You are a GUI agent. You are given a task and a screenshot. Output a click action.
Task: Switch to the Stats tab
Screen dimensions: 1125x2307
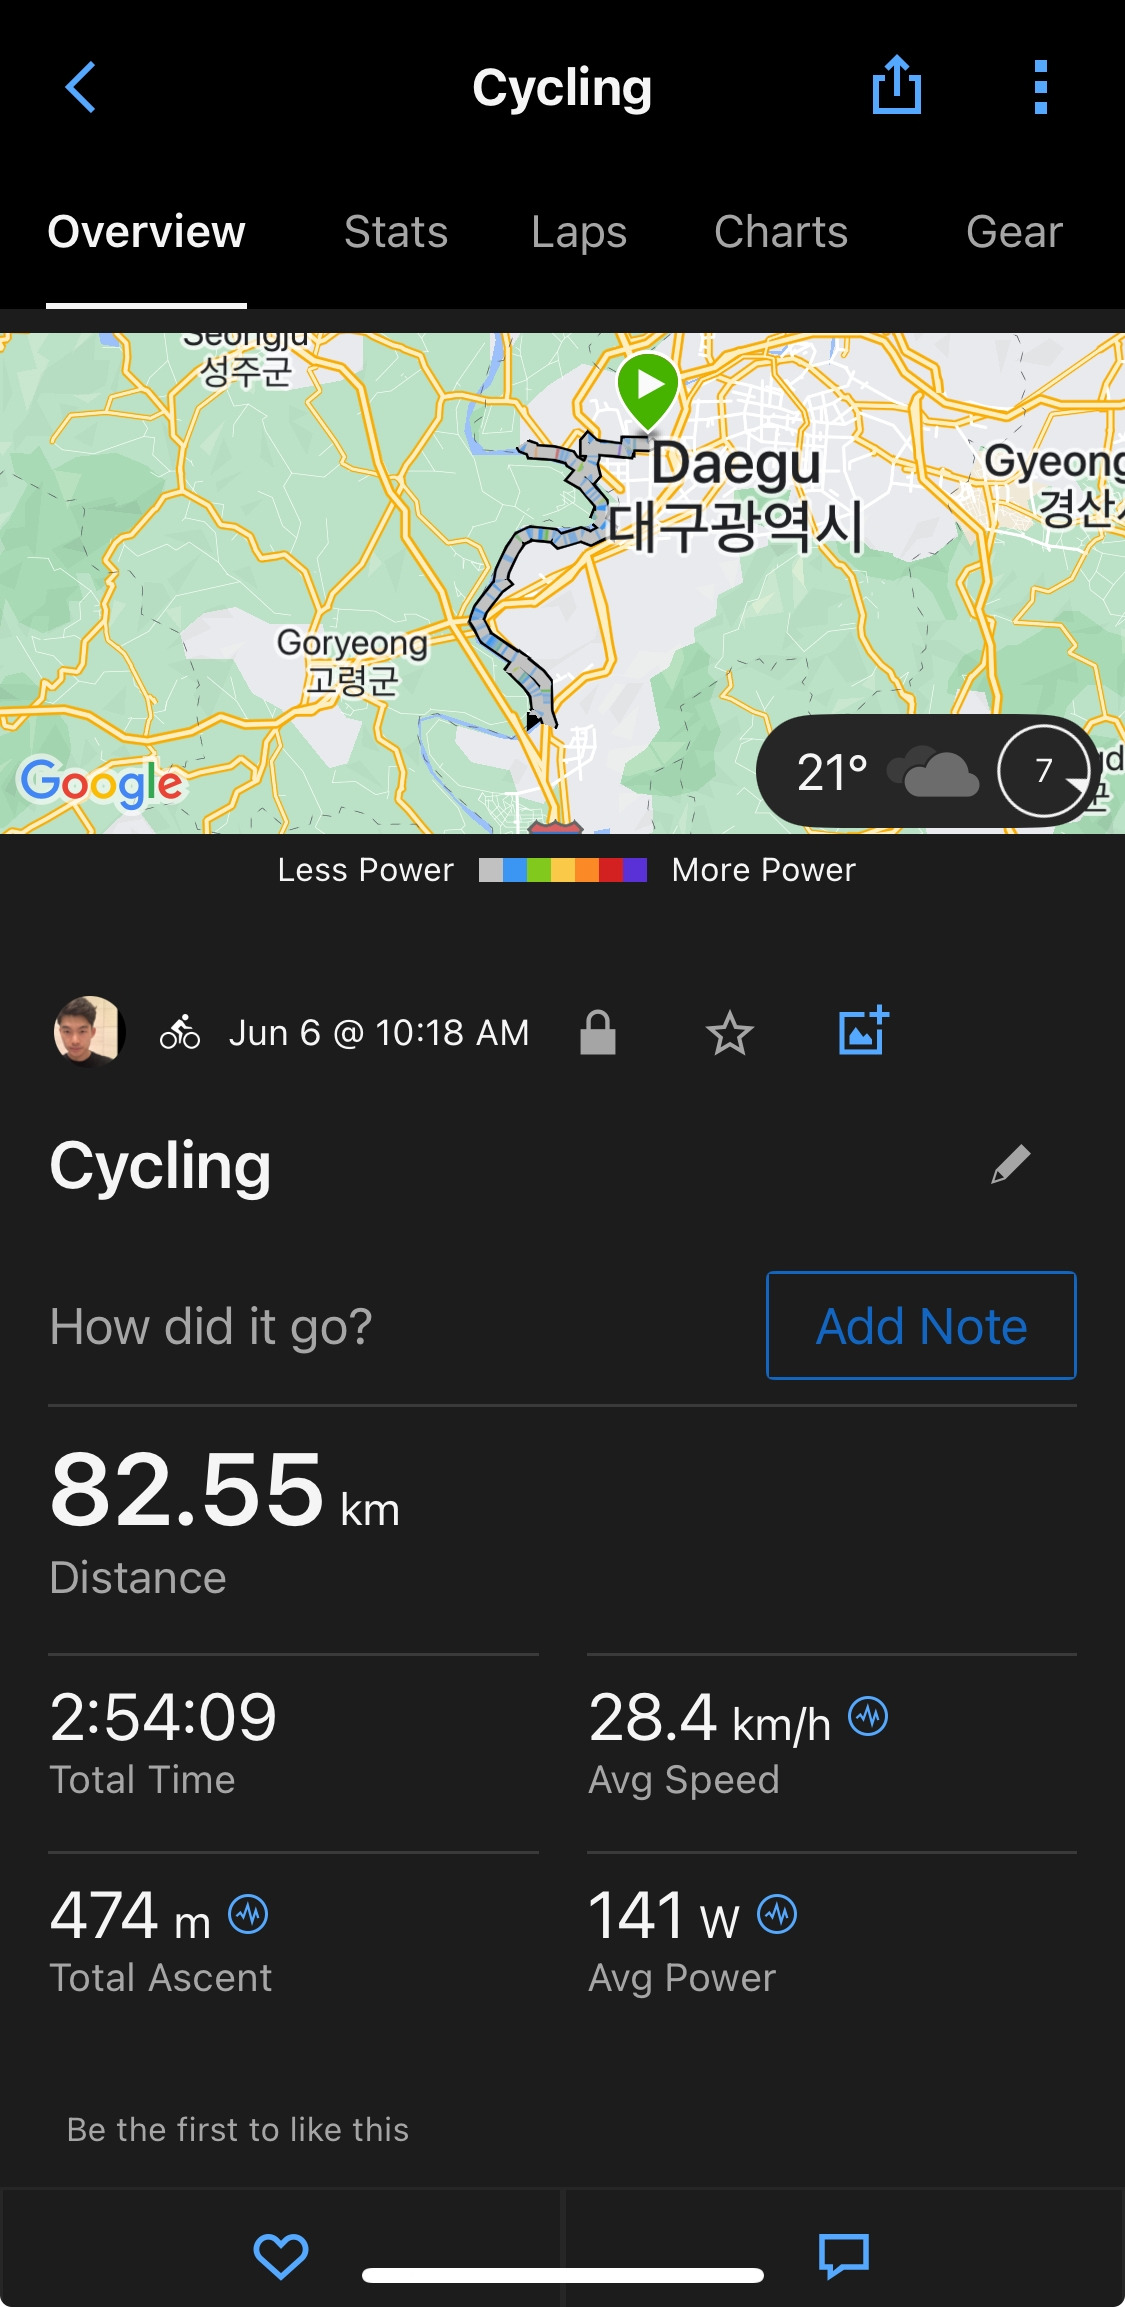396,231
